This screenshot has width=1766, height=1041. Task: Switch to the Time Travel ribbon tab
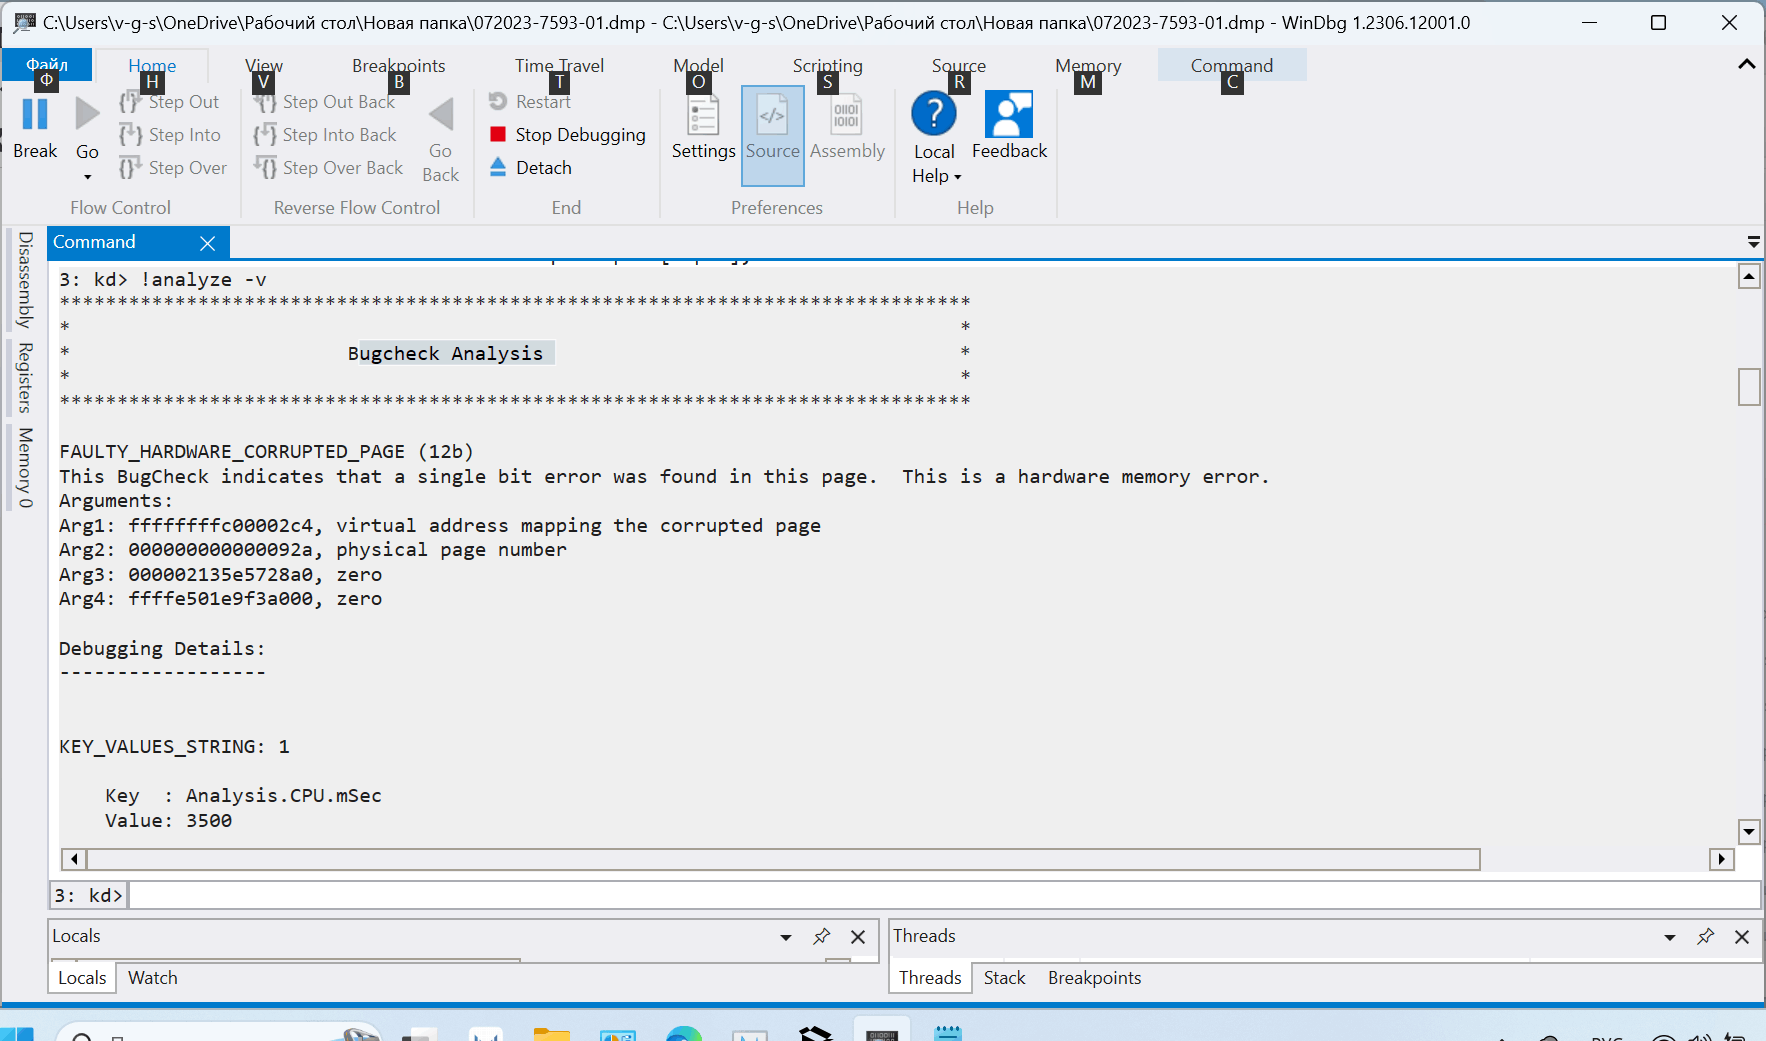pyautogui.click(x=559, y=66)
